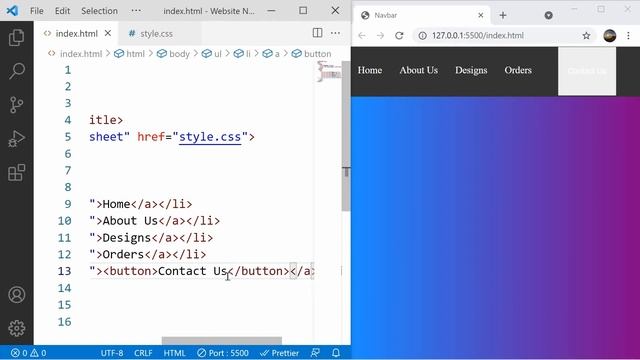
Task: Click the style.css href link in code
Action: tap(210, 137)
